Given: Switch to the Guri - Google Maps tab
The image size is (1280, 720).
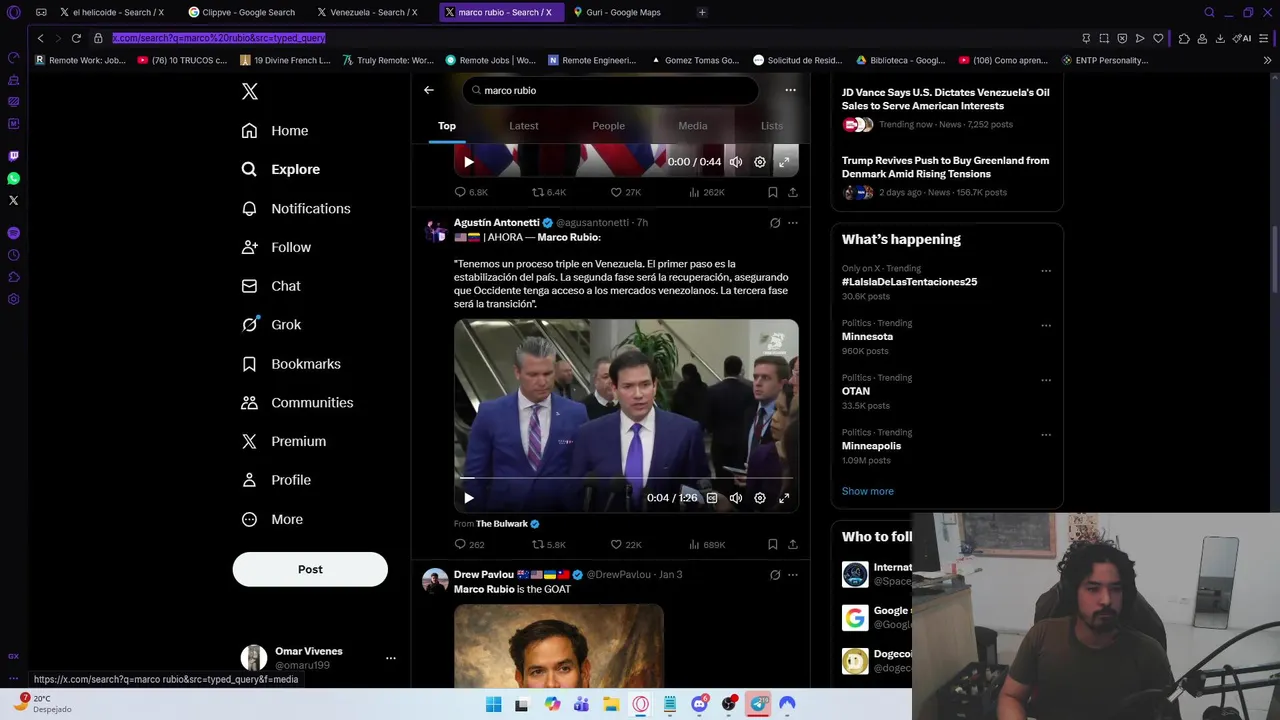Looking at the screenshot, I should (623, 12).
